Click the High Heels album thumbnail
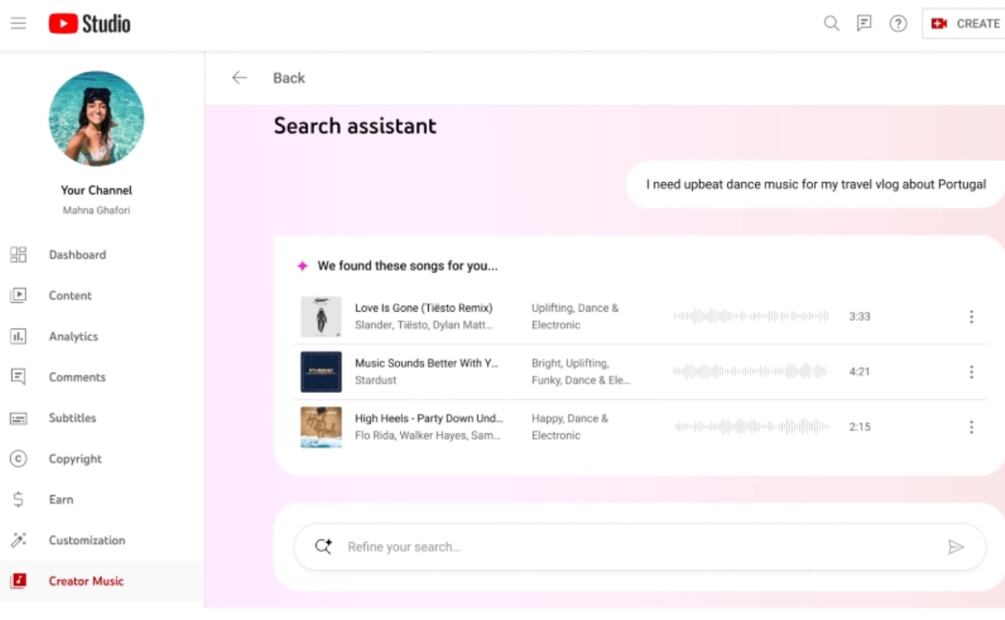This screenshot has width=1005, height=620. [321, 427]
